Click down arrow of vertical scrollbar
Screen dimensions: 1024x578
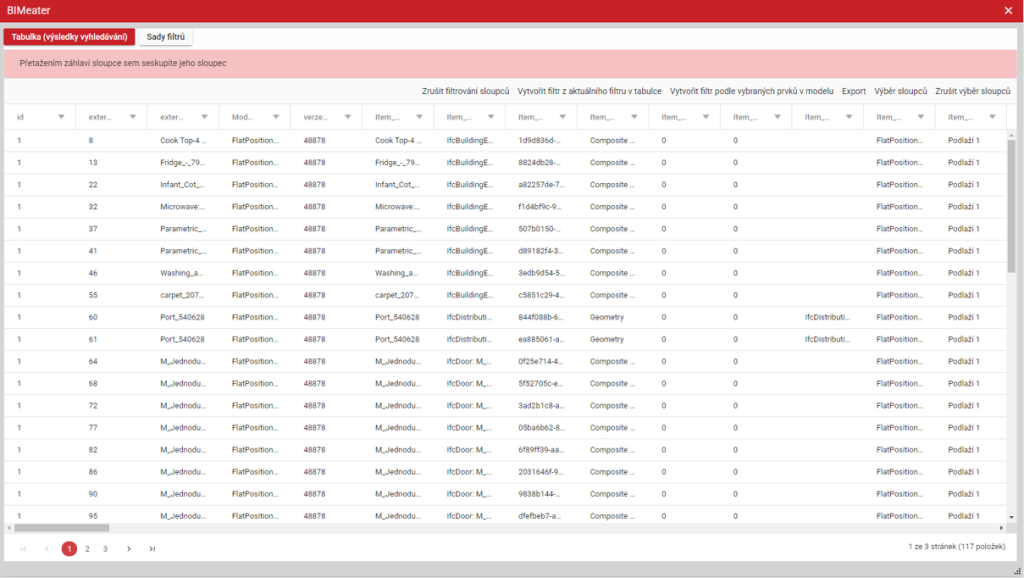point(1011,517)
